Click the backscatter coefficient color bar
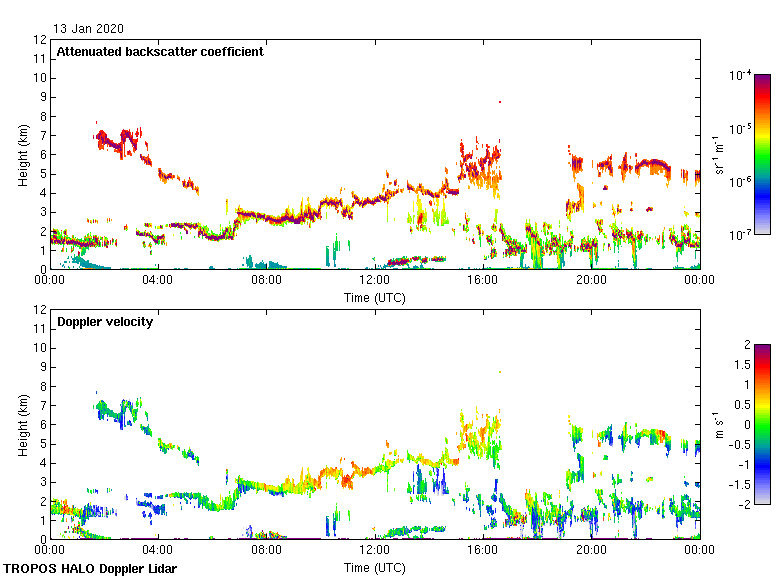780x580 pixels. (762, 154)
